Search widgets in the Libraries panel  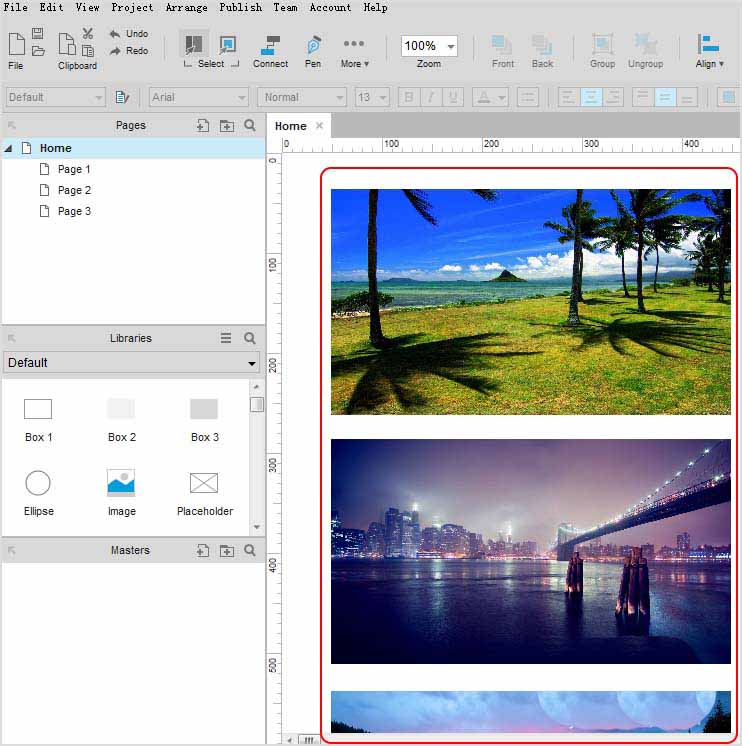click(x=250, y=339)
